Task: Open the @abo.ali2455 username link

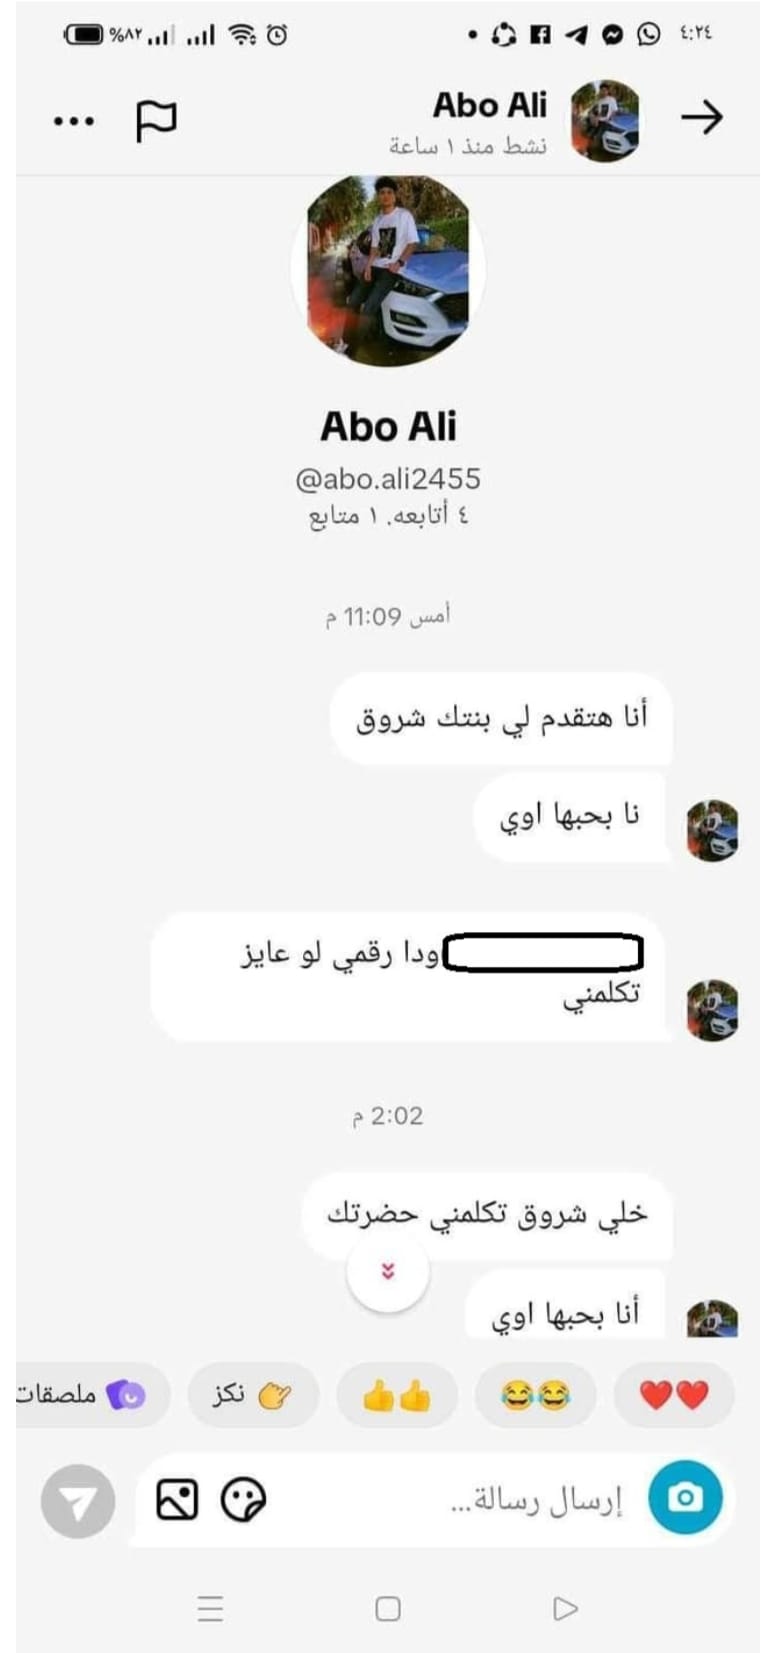Action: 388,479
